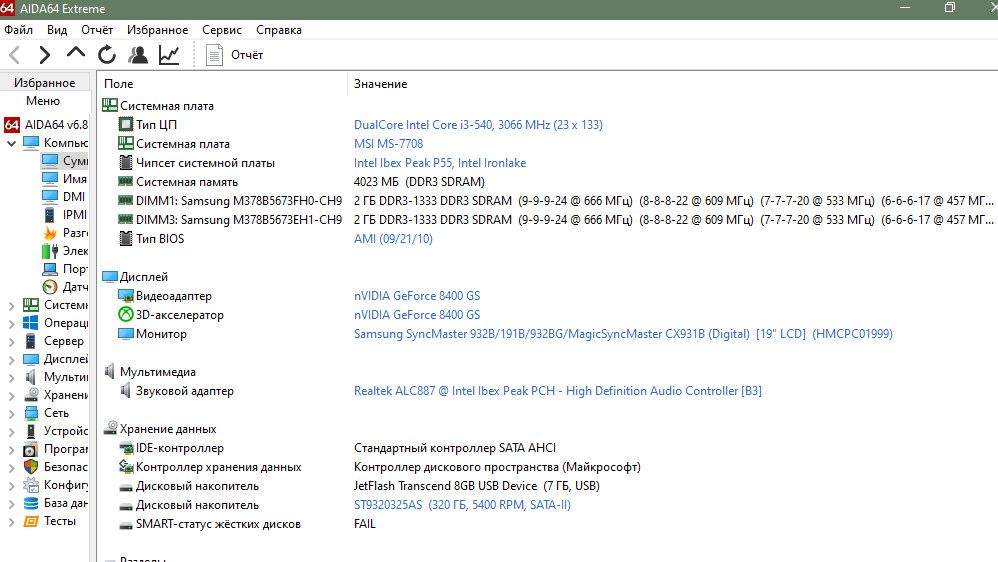Select the Системная память row

549,182
